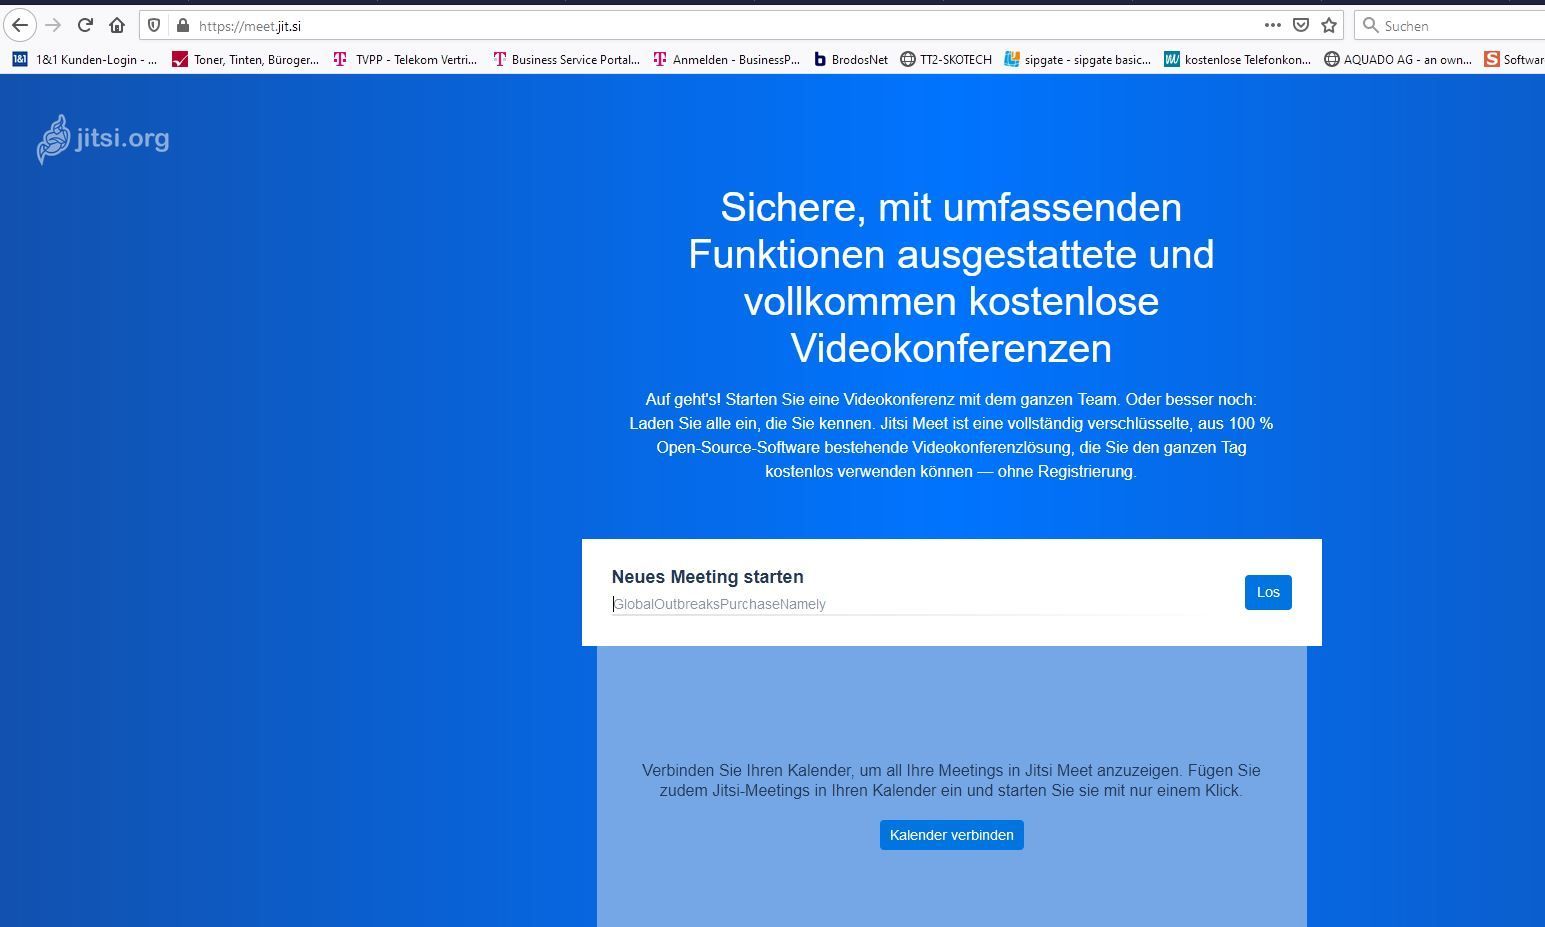Click the Neues Meeting starten heading
The height and width of the screenshot is (927, 1545).
point(707,577)
